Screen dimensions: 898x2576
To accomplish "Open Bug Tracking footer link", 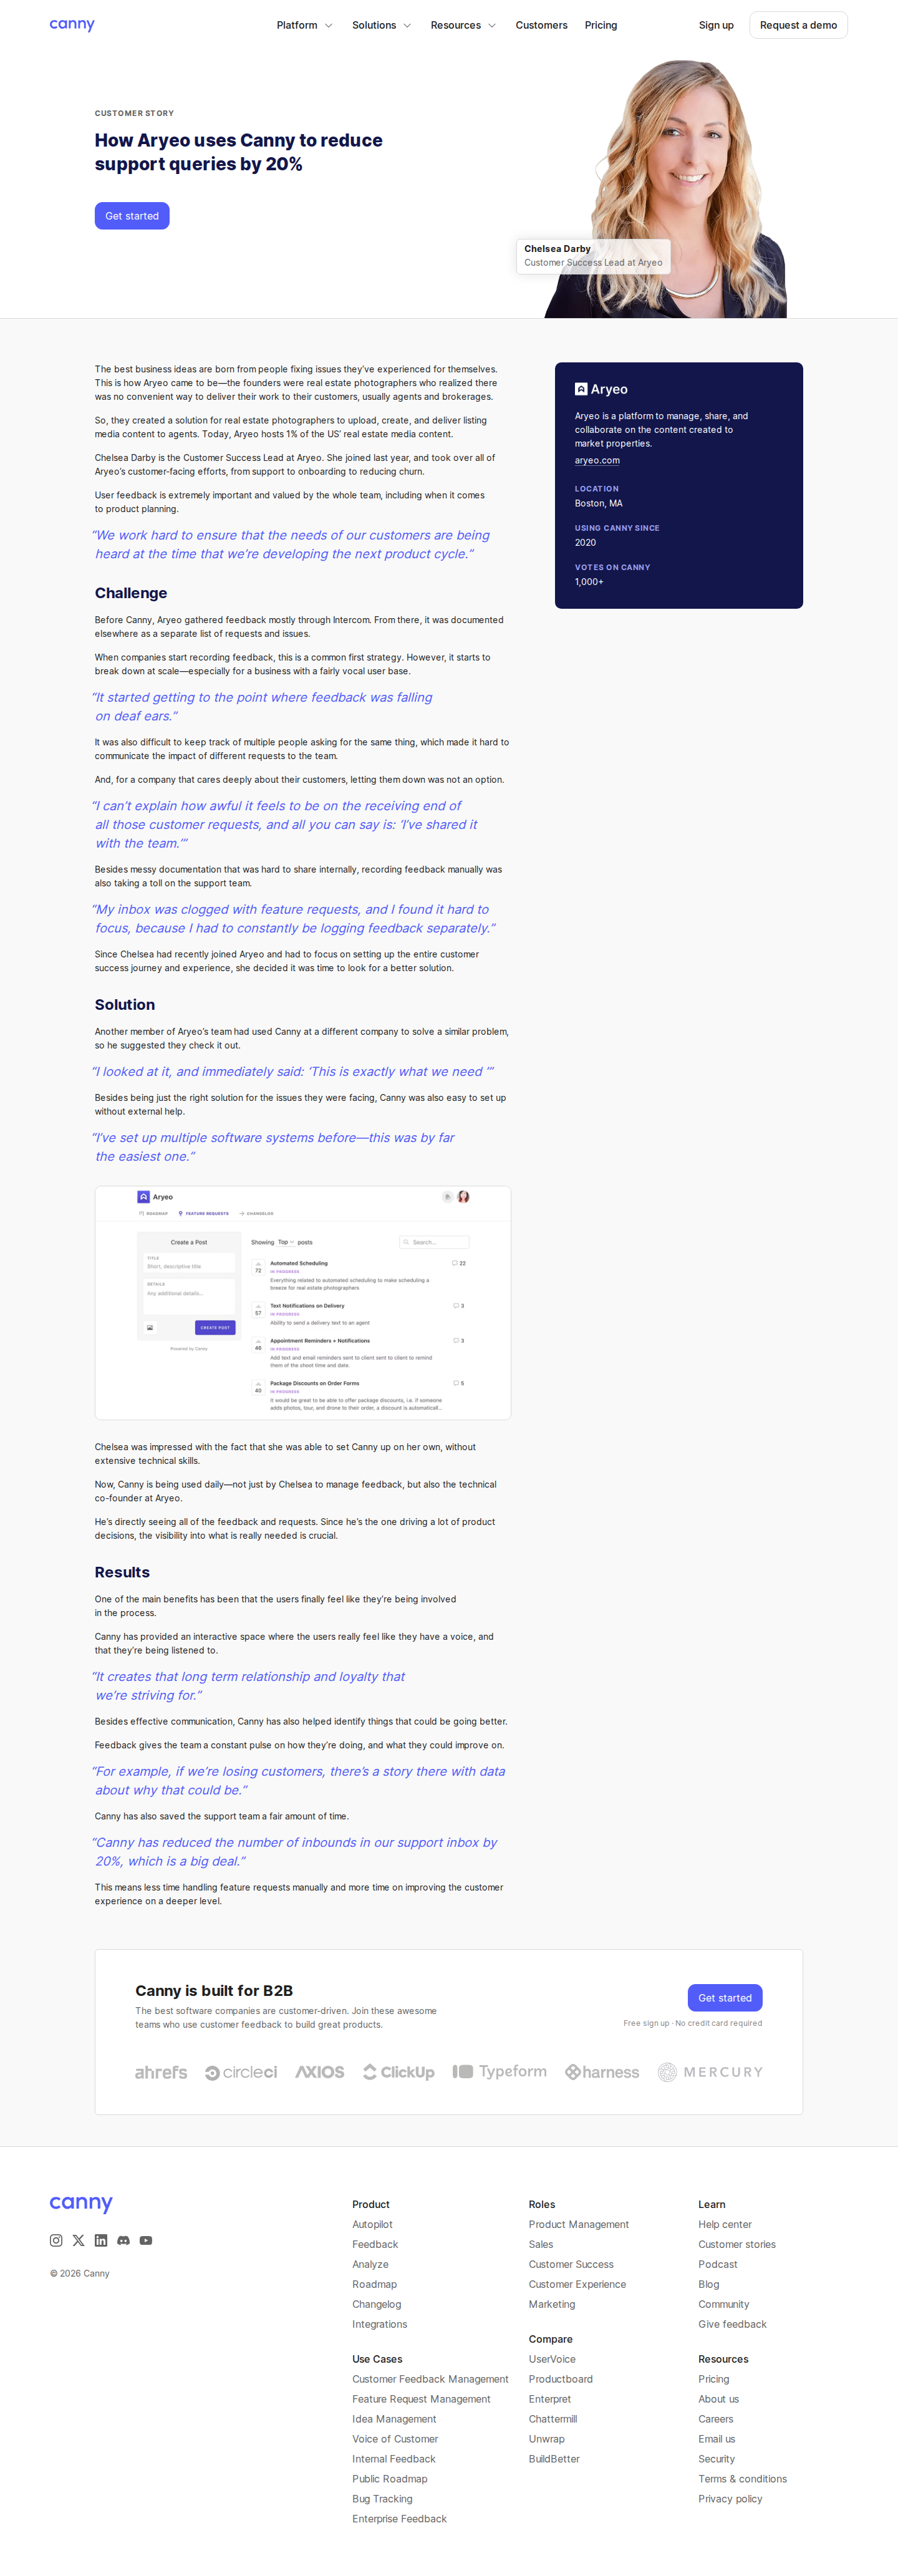I will (x=382, y=2499).
